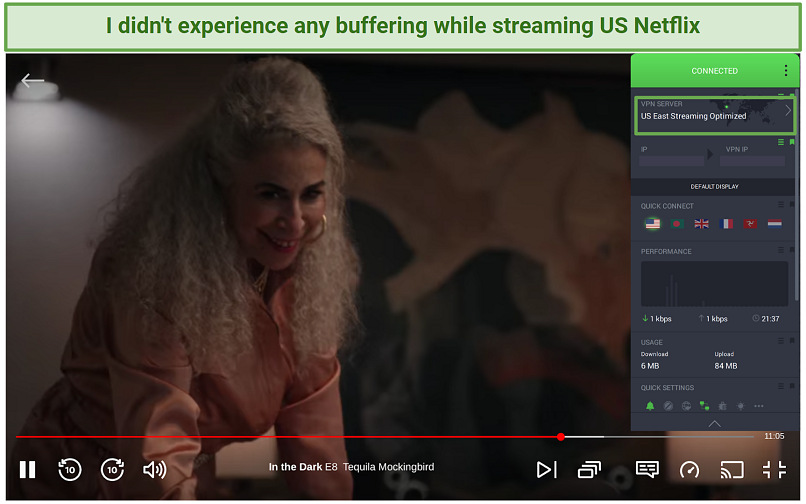Click the cast to device icon

click(x=732, y=469)
